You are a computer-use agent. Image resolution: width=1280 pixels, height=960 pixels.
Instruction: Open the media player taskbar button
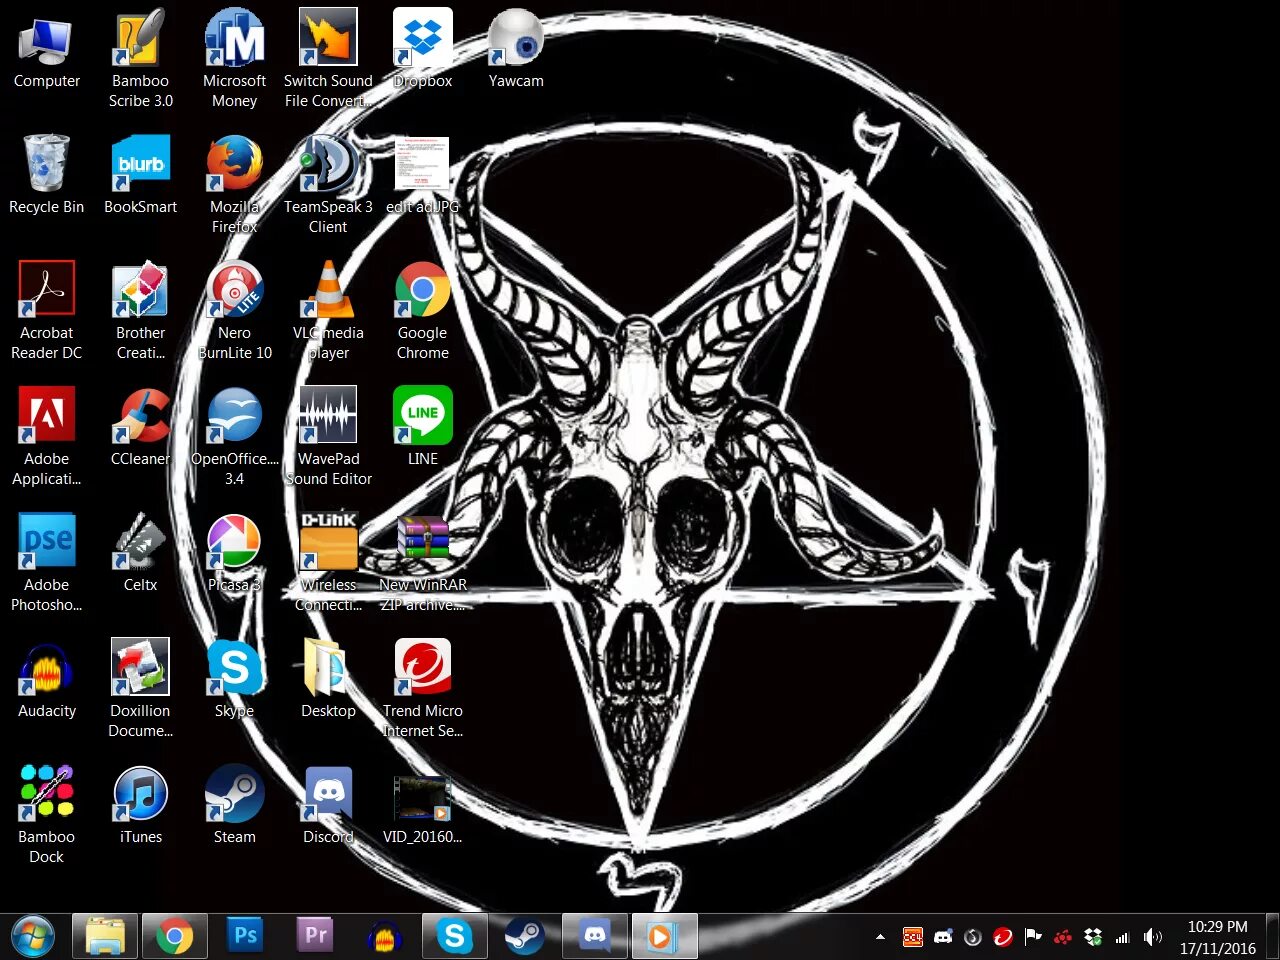664,936
